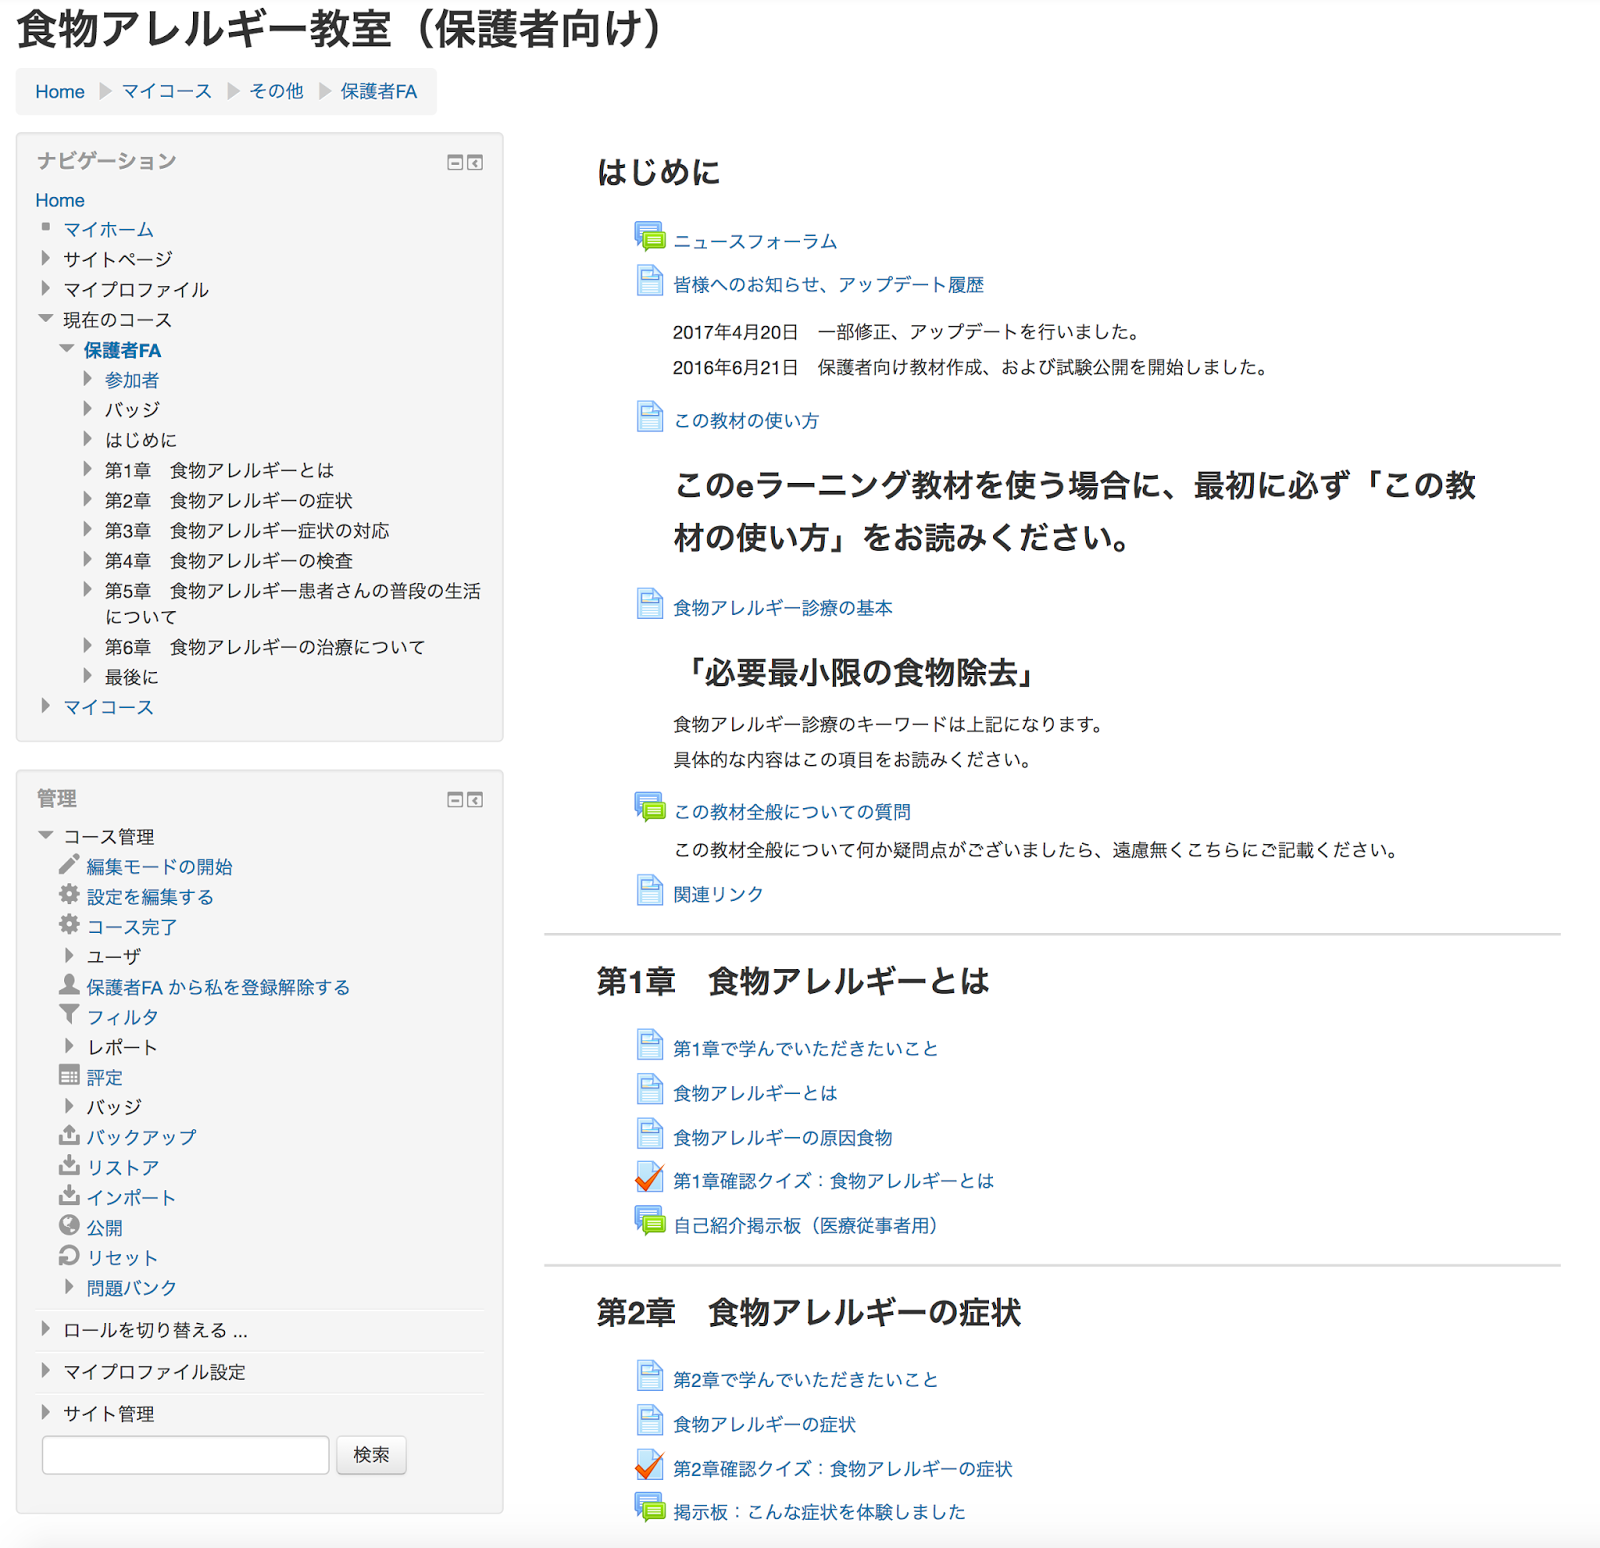Expand the サイト管理 section
The height and width of the screenshot is (1548, 1600).
(46, 1412)
